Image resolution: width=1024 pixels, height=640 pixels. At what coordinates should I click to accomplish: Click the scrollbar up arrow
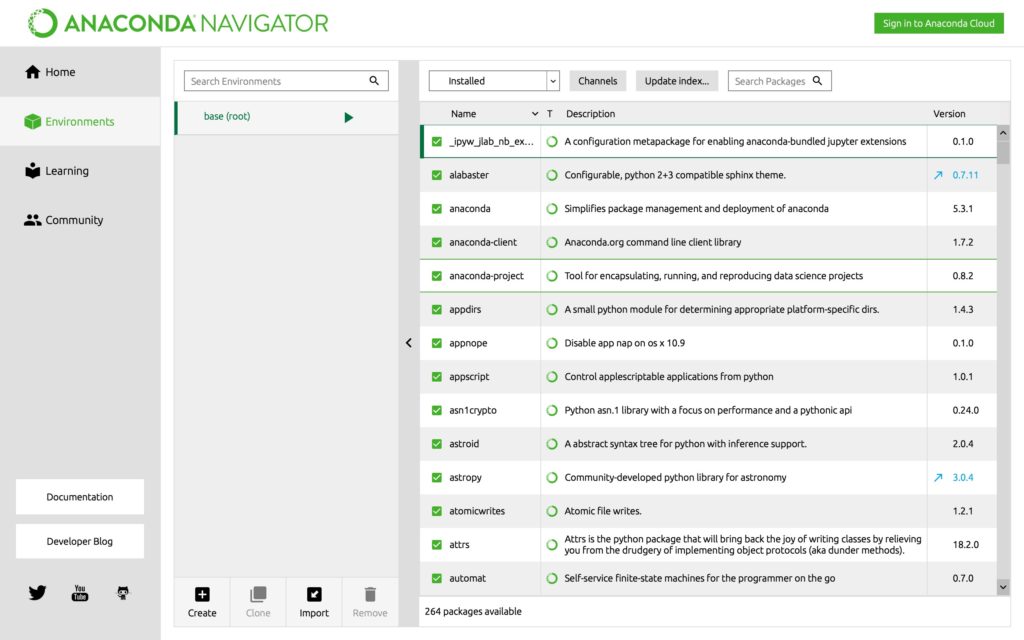point(1003,133)
